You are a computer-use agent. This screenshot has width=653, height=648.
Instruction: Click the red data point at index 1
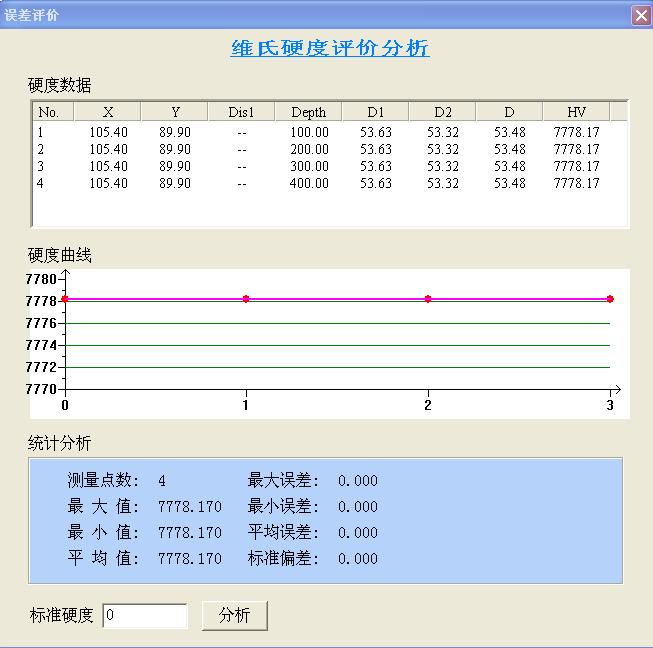click(246, 299)
